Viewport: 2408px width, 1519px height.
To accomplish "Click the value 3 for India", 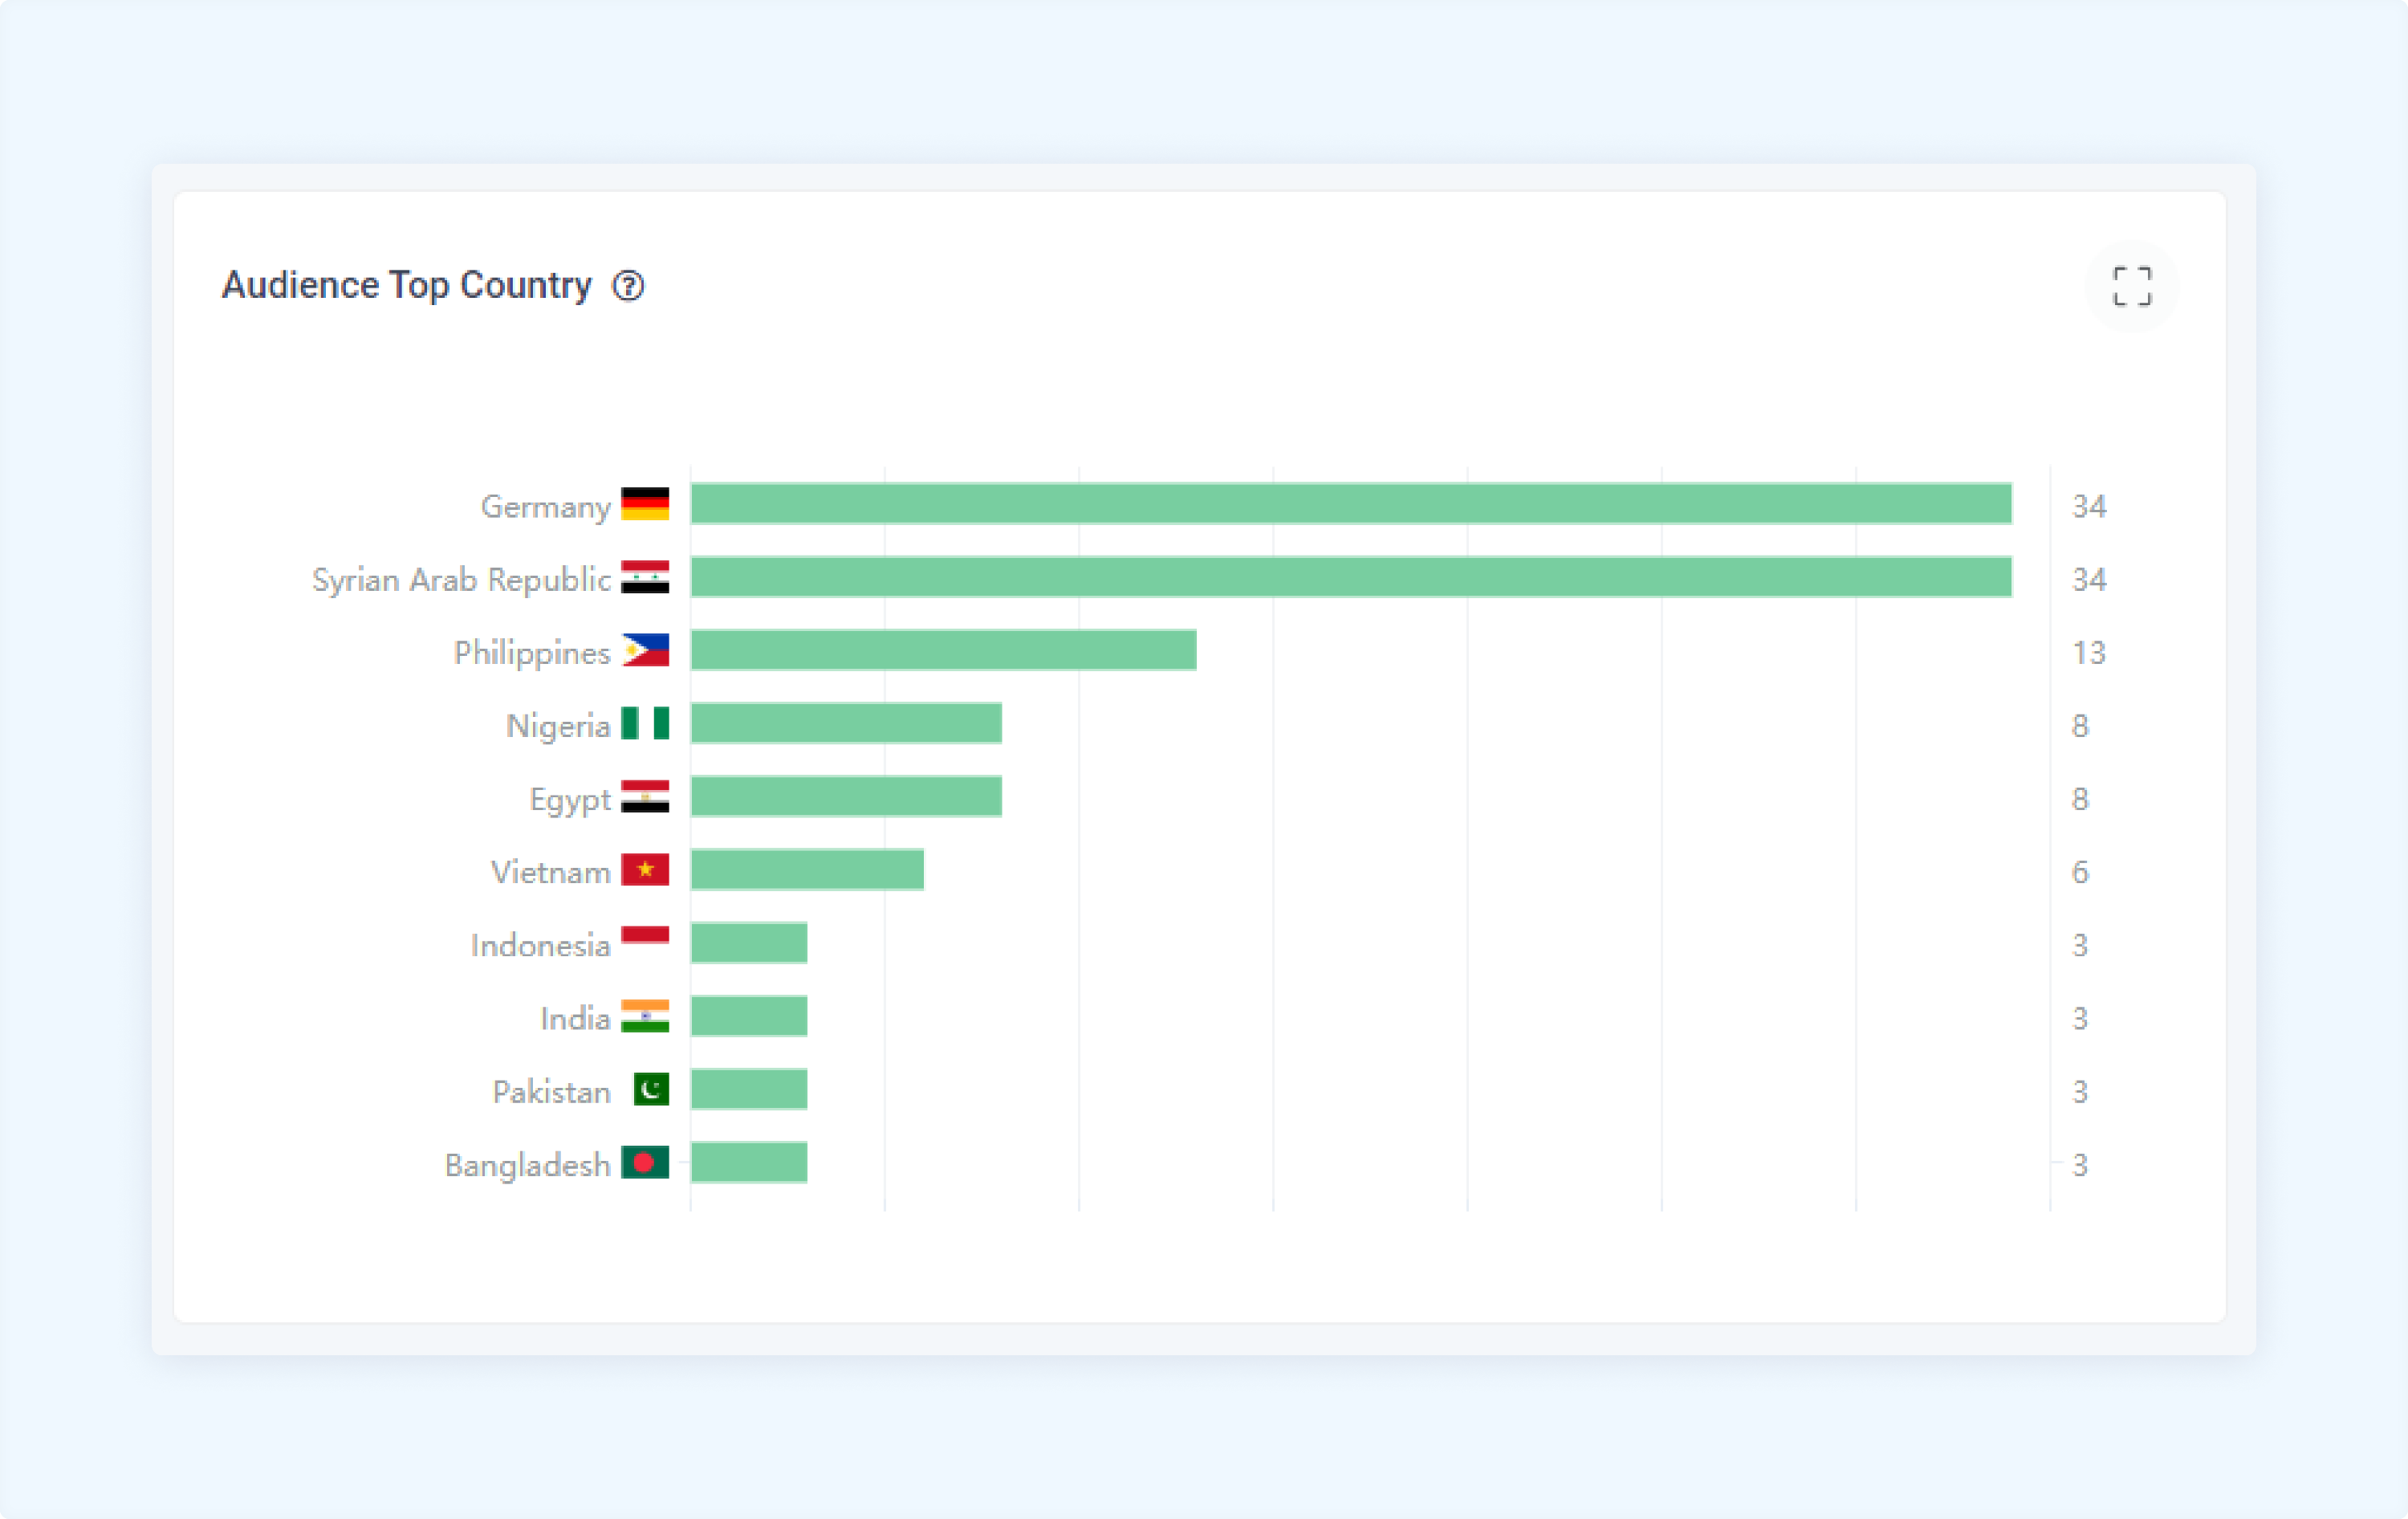I will pyautogui.click(x=2080, y=1018).
